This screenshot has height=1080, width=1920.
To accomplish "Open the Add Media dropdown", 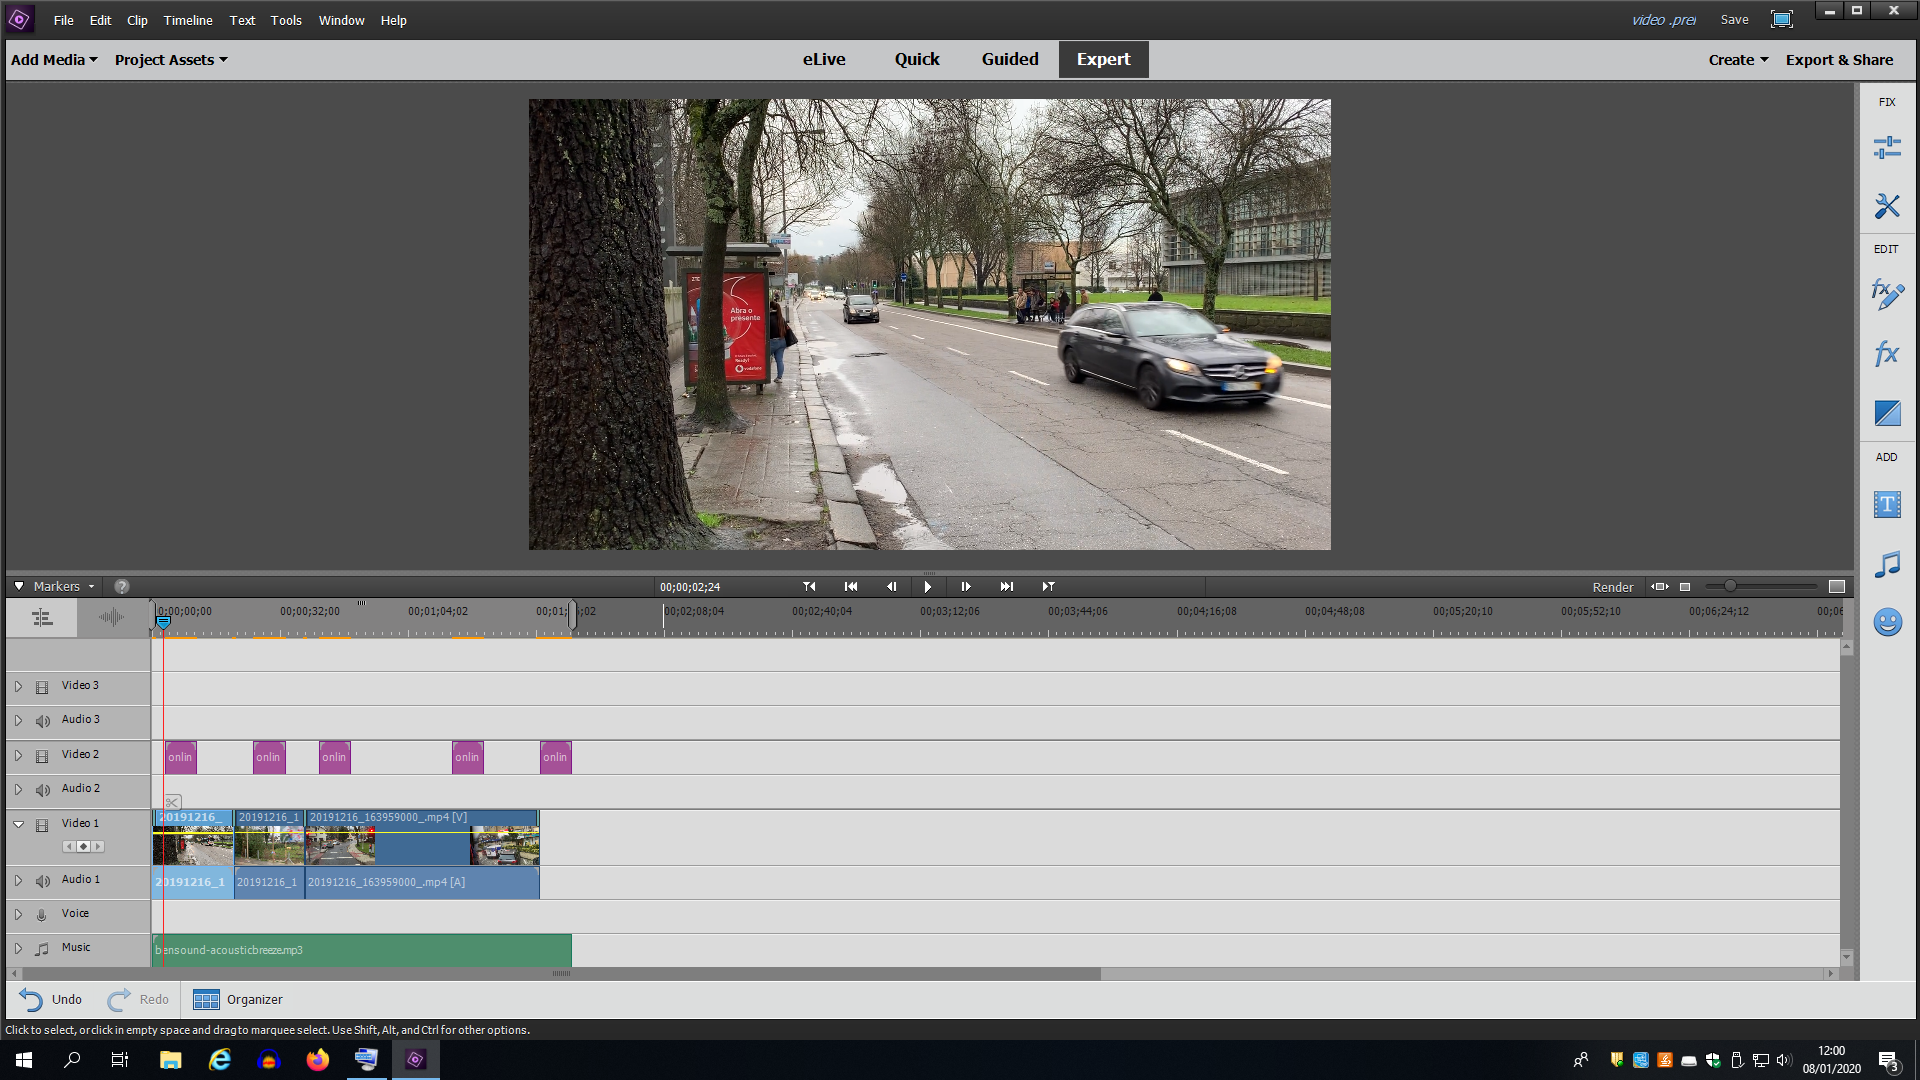I will (x=54, y=60).
